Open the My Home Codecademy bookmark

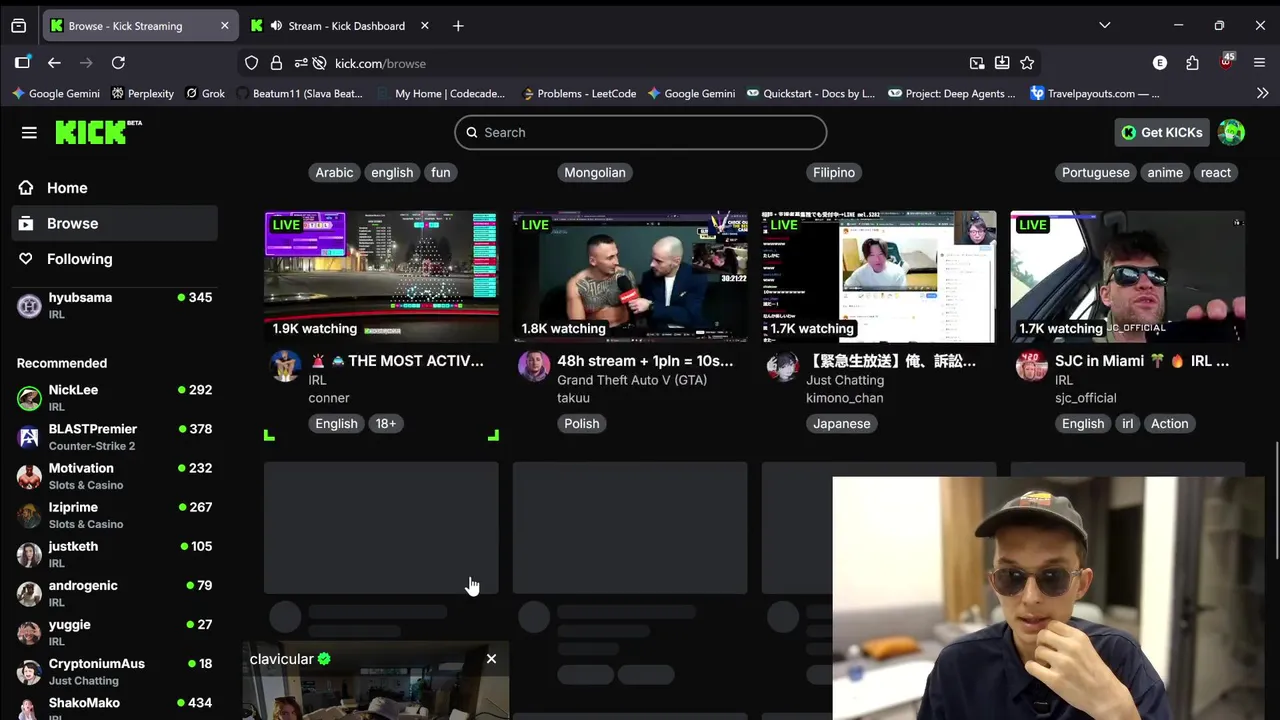click(x=441, y=93)
